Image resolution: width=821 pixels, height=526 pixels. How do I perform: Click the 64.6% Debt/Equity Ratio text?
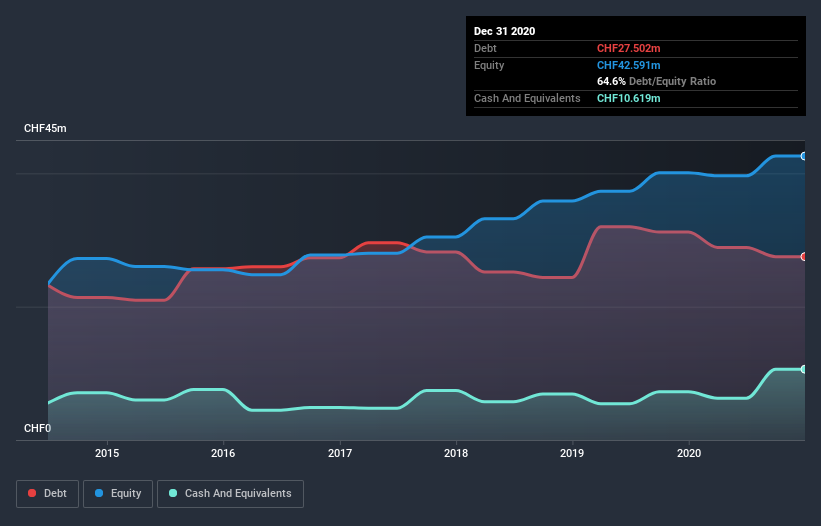pyautogui.click(x=656, y=82)
